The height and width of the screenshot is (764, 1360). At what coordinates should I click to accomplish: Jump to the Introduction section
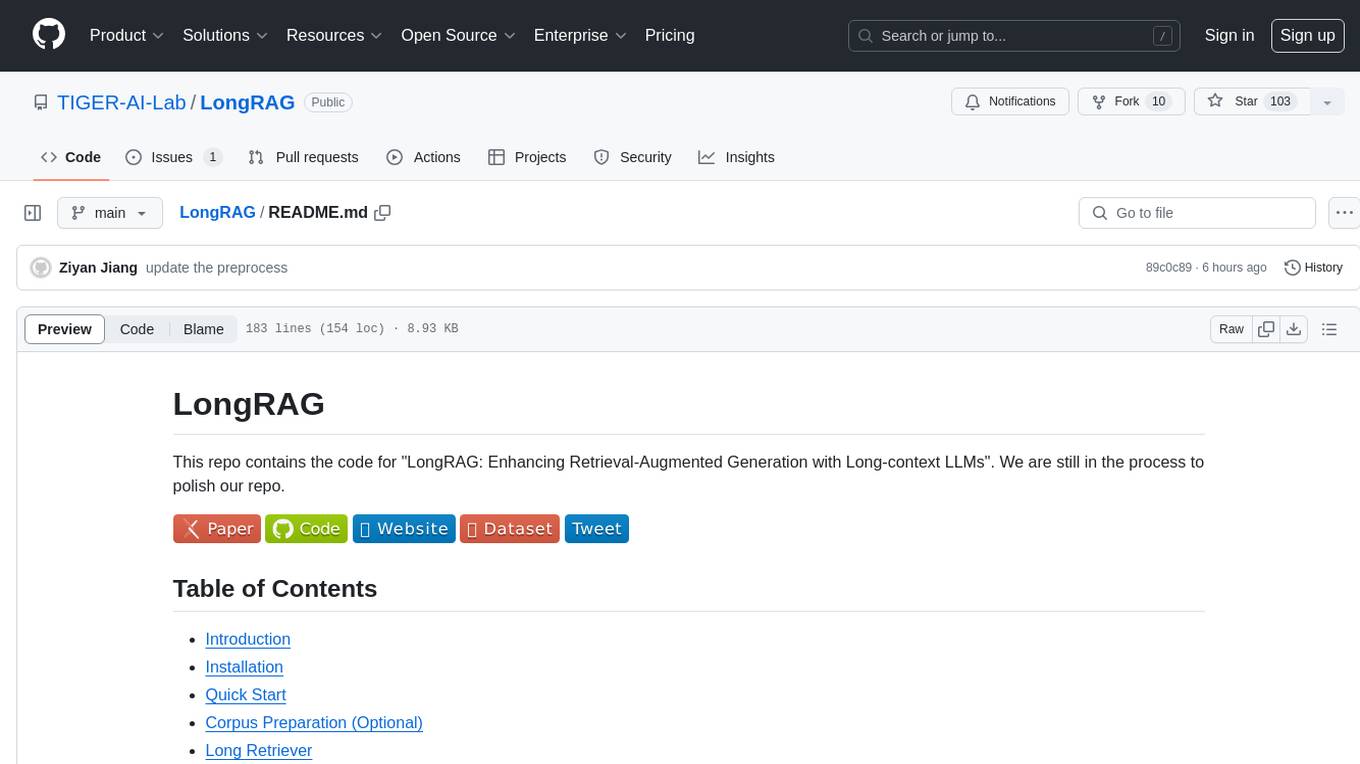248,639
